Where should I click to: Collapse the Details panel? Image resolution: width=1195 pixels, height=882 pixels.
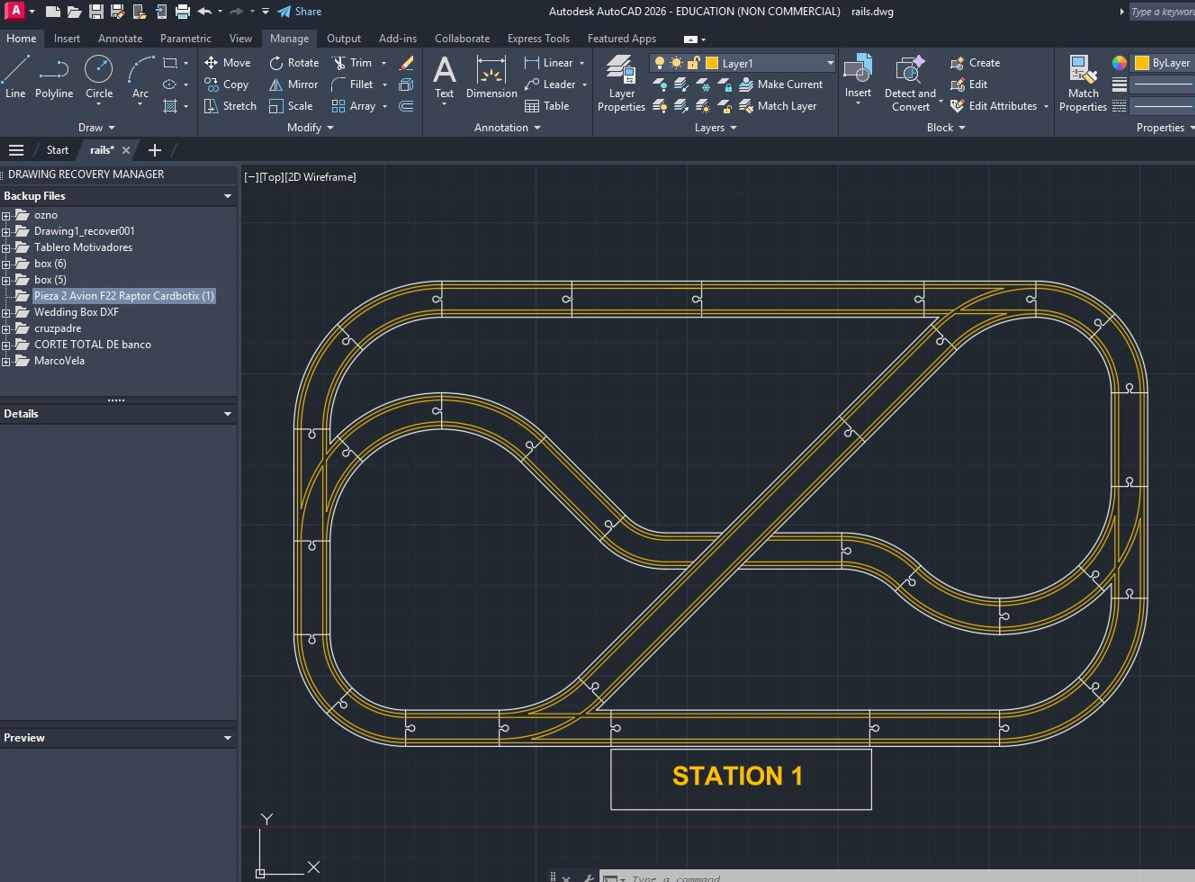click(x=227, y=413)
